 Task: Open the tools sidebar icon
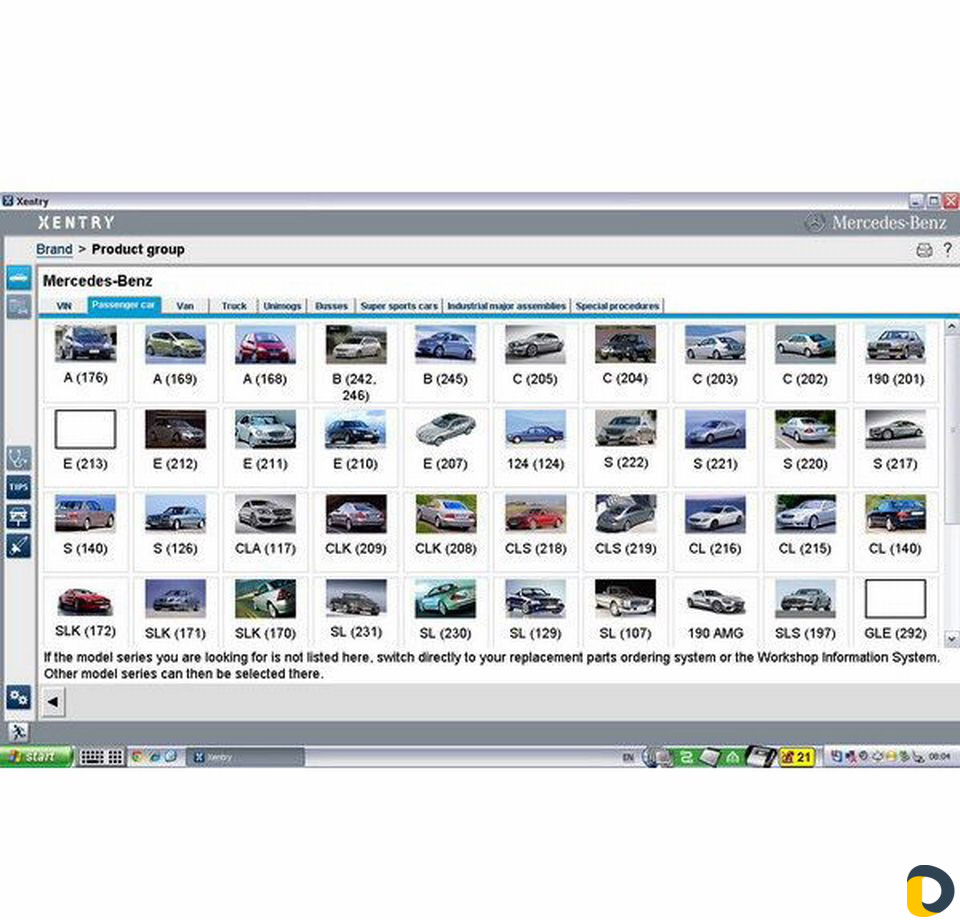pyautogui.click(x=19, y=545)
